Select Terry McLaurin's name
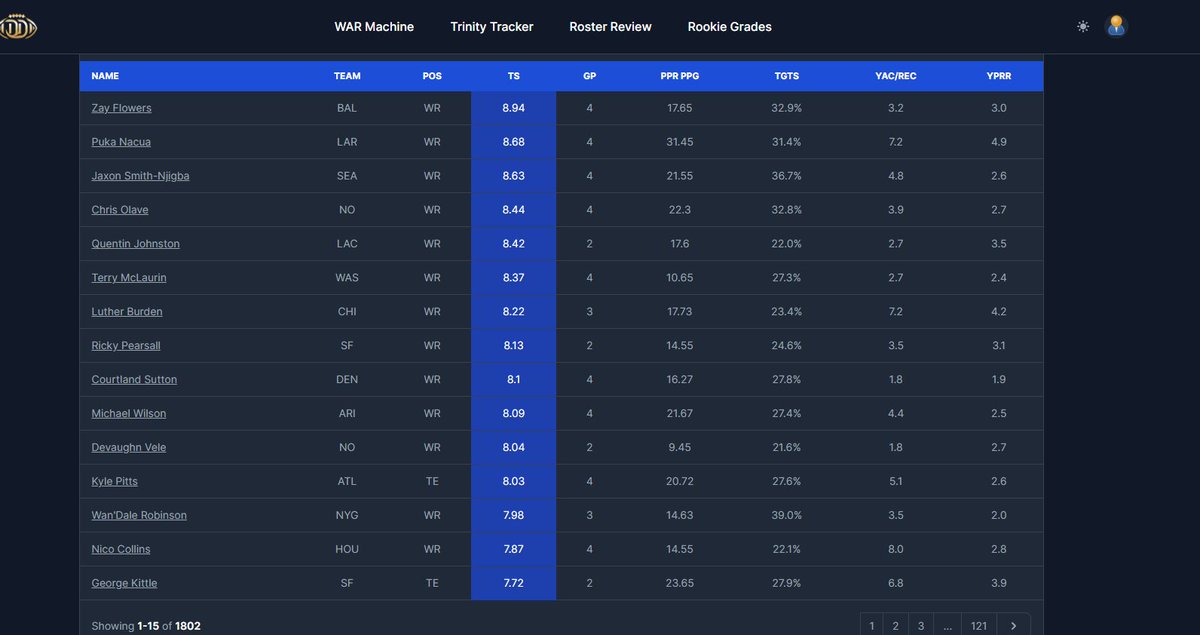The image size is (1200, 635). point(128,278)
